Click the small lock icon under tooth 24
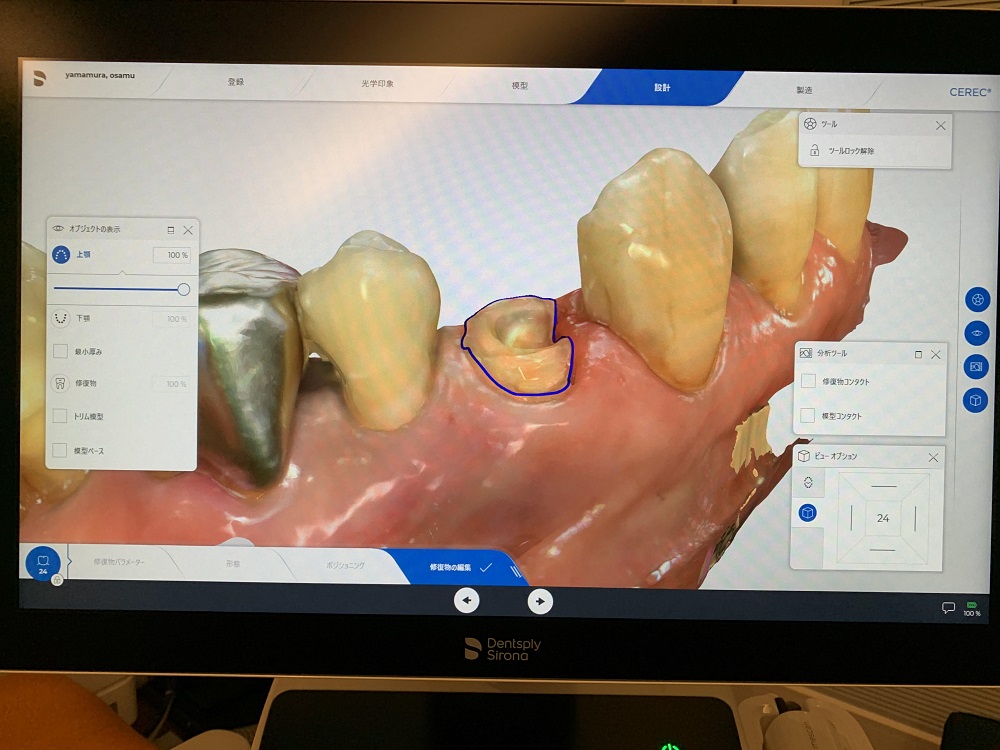This screenshot has width=1000, height=750. [57, 580]
